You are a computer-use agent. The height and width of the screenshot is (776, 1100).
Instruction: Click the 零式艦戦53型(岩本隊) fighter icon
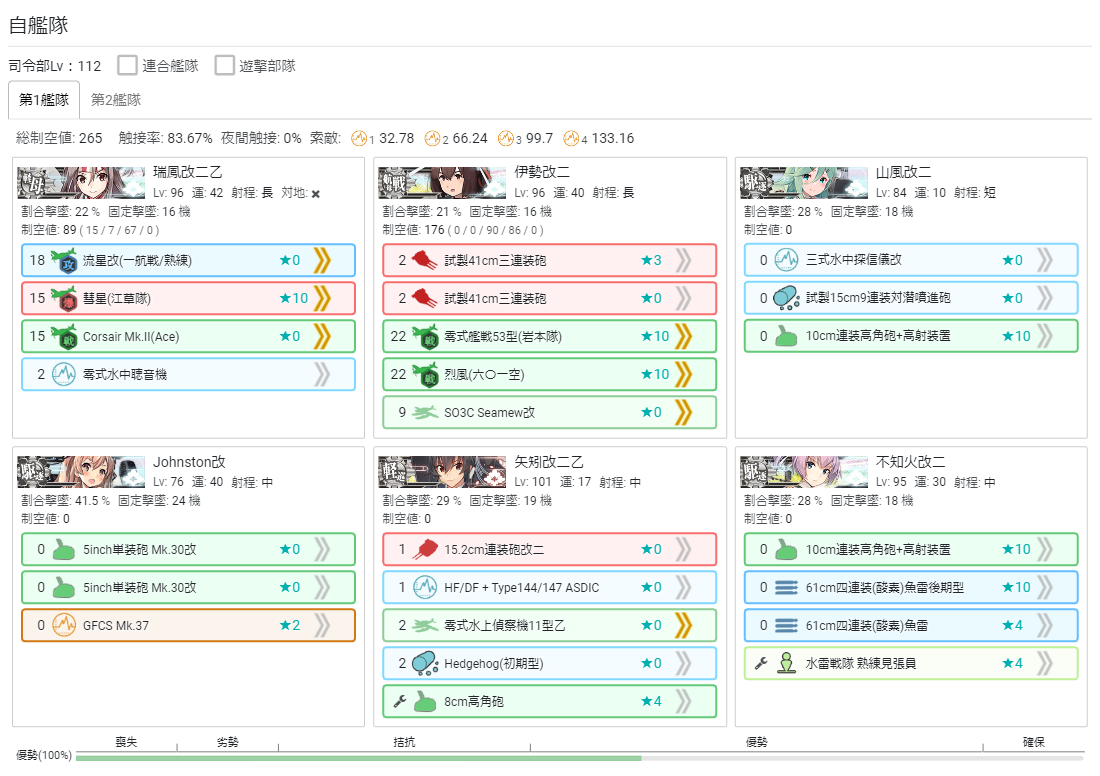tap(425, 336)
